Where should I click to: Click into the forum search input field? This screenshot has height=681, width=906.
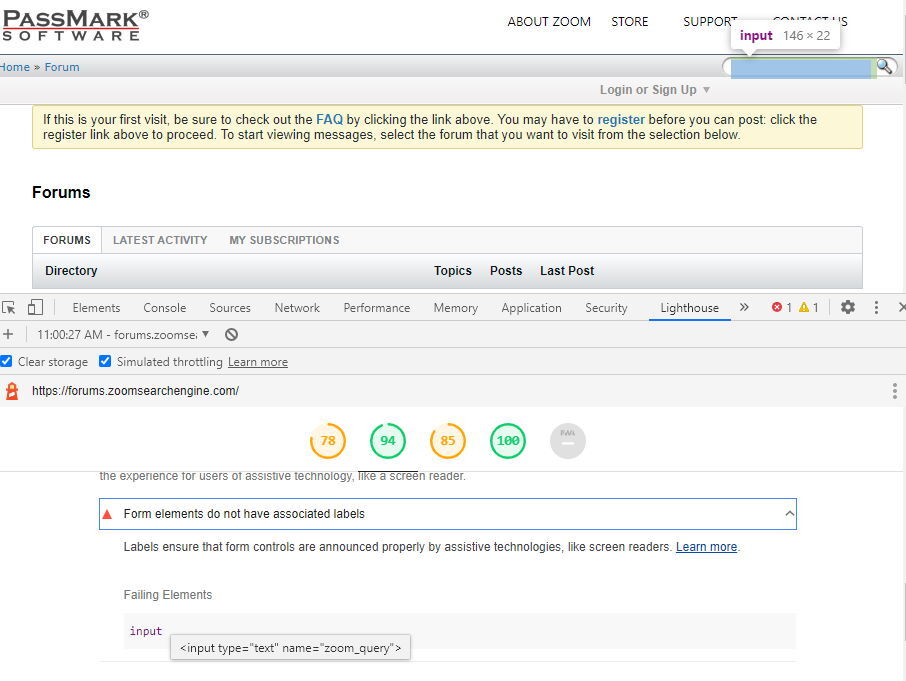click(800, 67)
